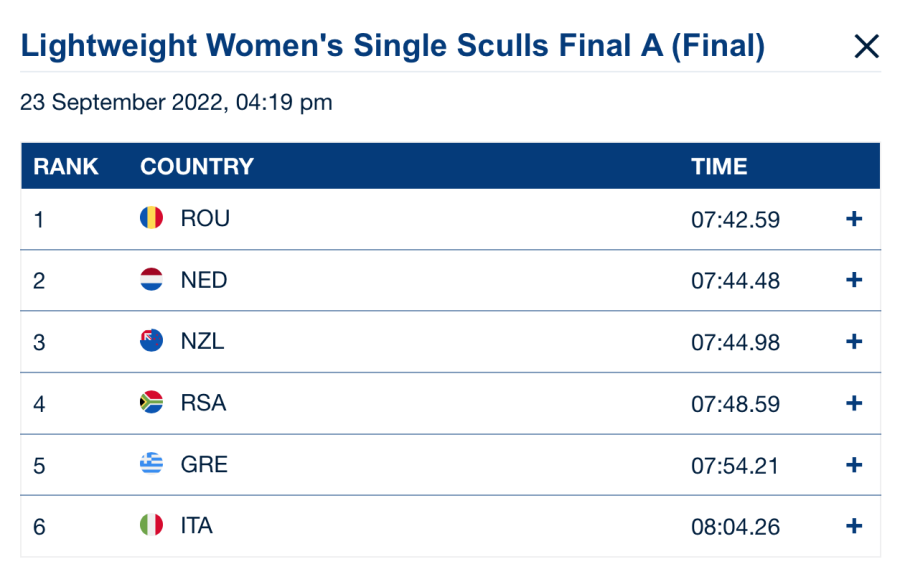This screenshot has width=900, height=577.
Task: Expand the RSA result row
Action: [x=854, y=404]
